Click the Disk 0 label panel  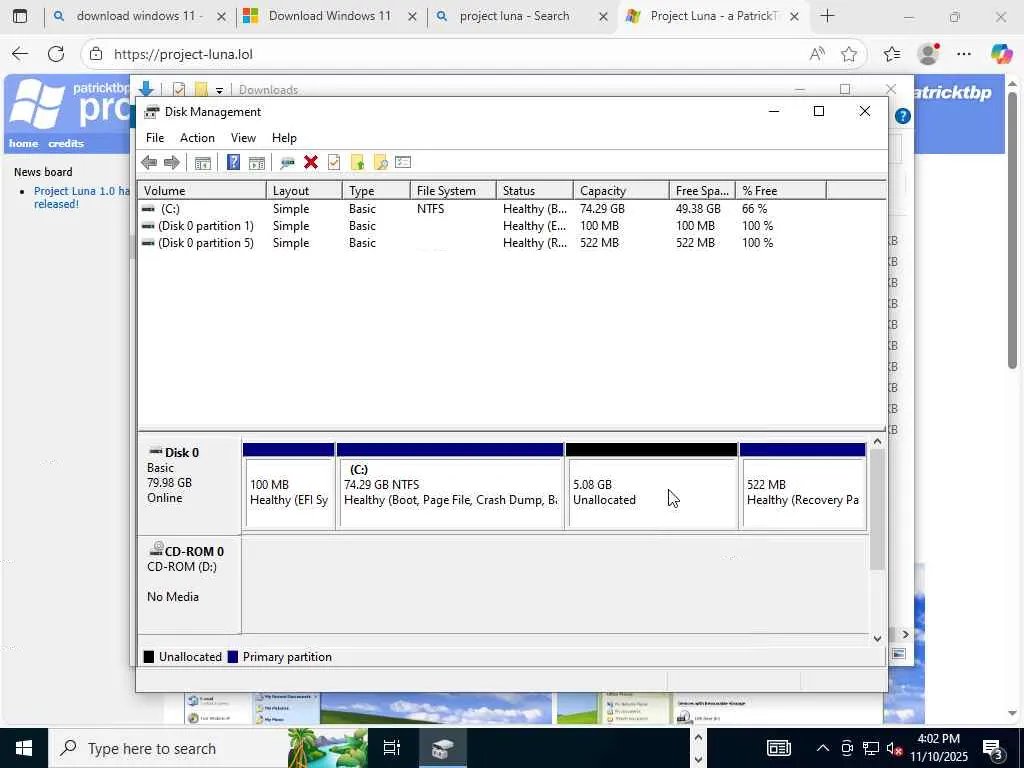tap(189, 486)
